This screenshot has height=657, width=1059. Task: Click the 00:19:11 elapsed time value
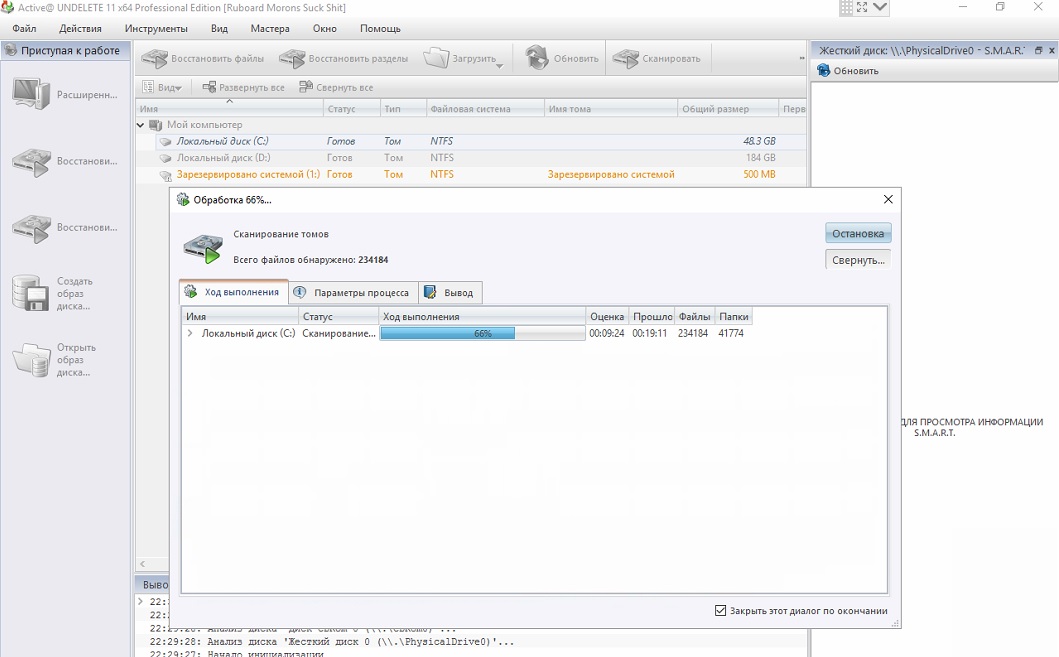point(650,333)
